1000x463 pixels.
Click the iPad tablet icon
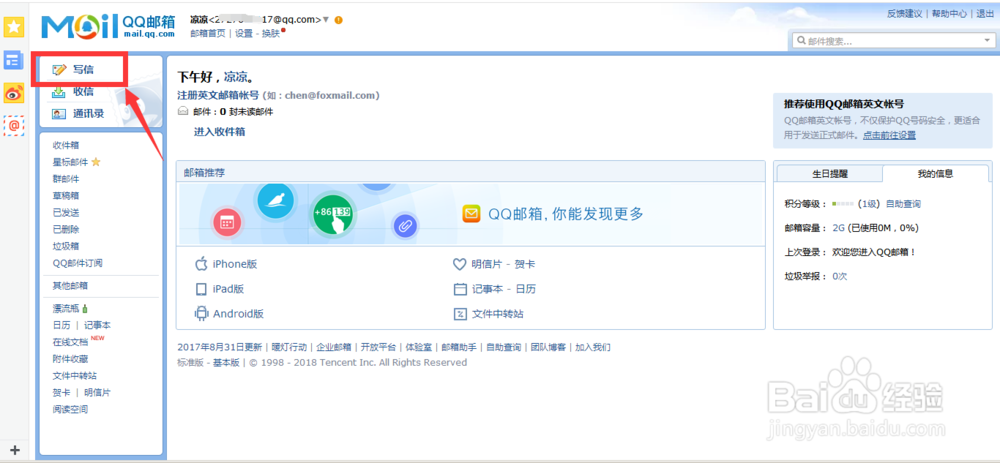coord(201,289)
